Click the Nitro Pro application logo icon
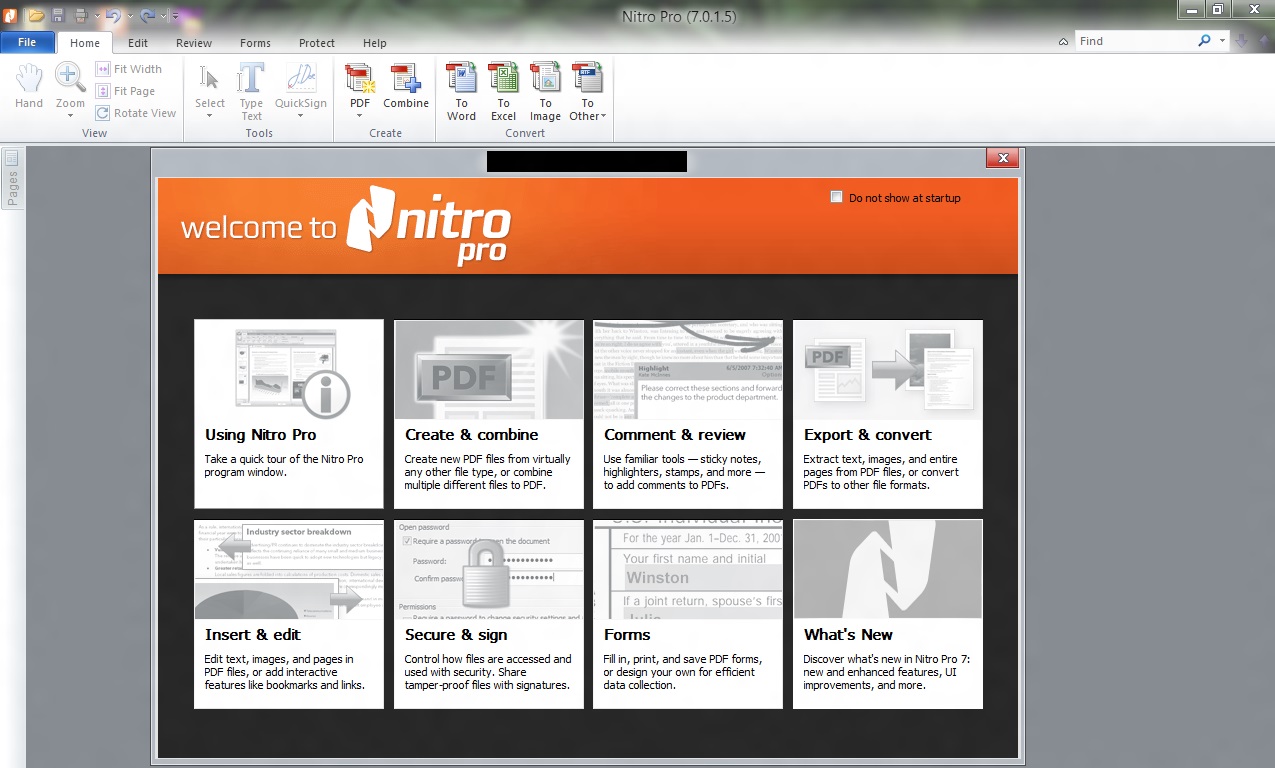 (10, 16)
